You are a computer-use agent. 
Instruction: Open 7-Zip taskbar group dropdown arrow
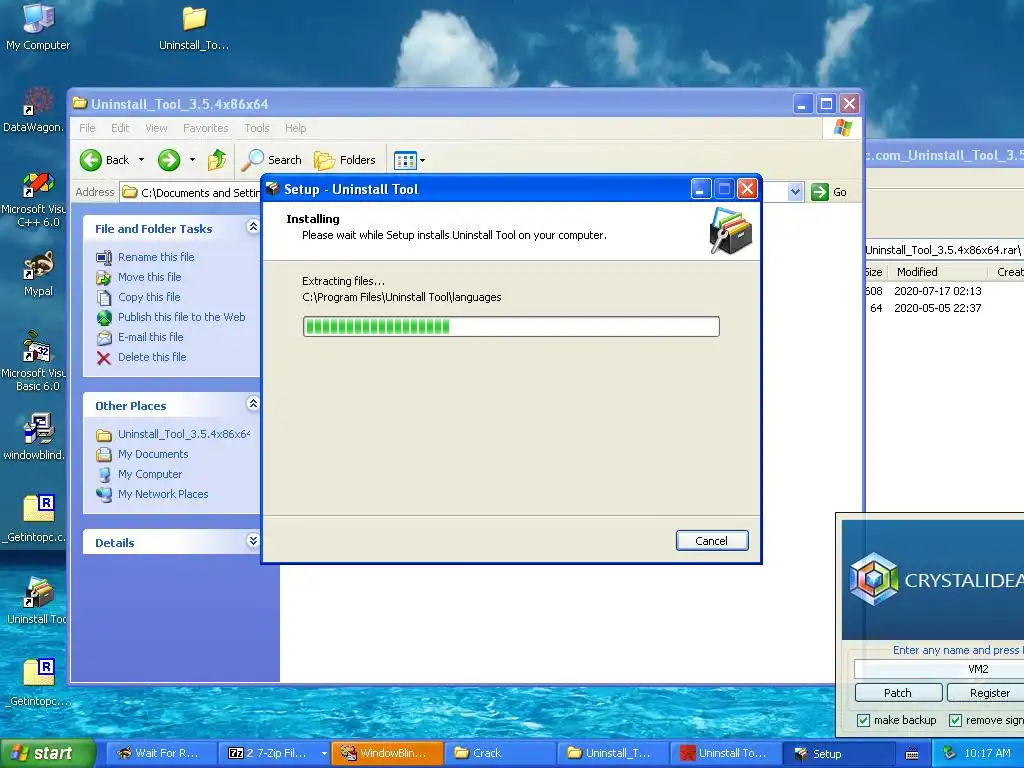pos(324,754)
